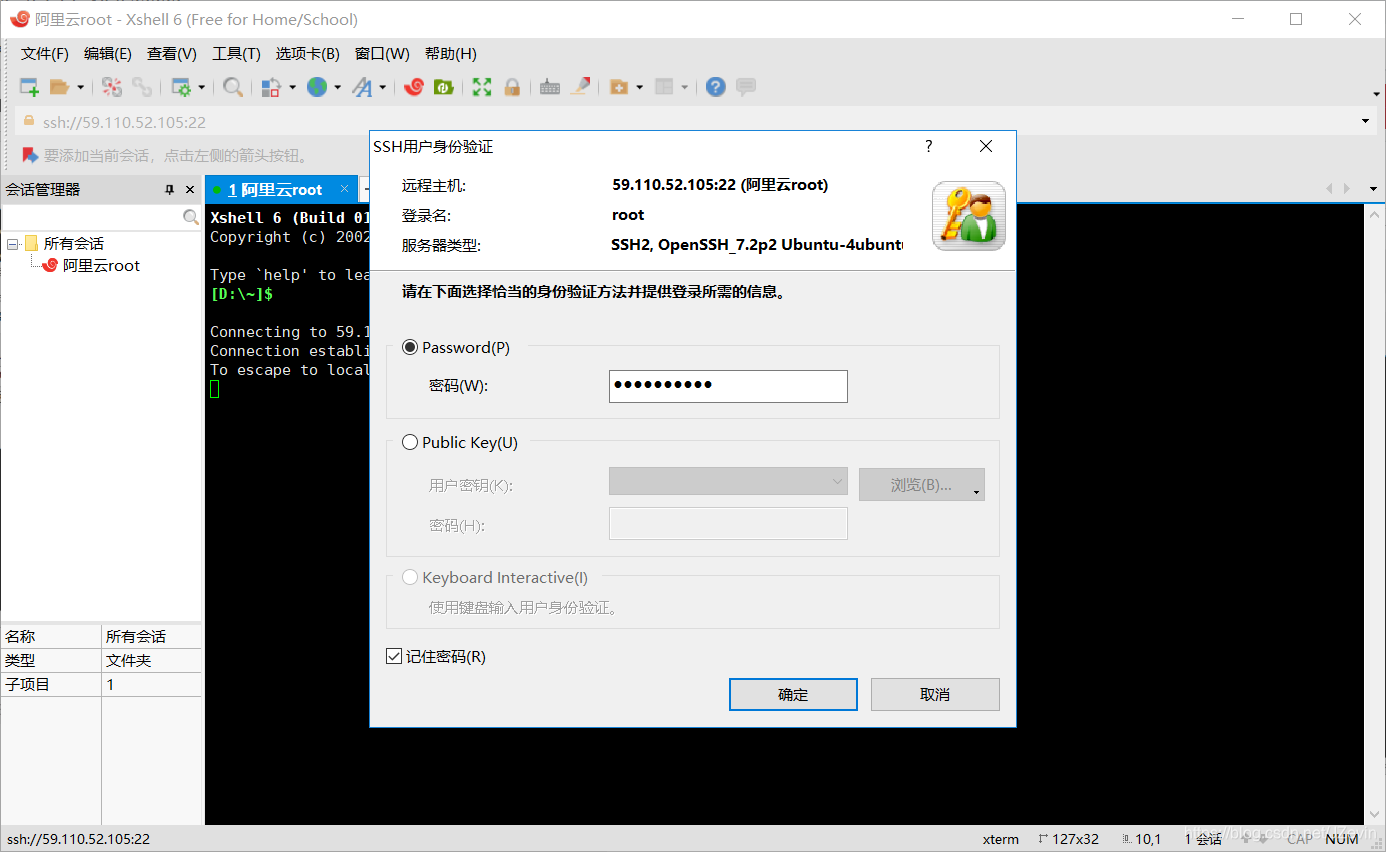Click the 密码(H) passphrase field
The width and height of the screenshot is (1386, 852).
point(728,523)
